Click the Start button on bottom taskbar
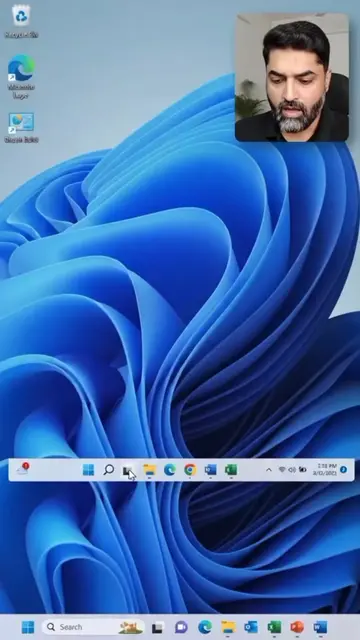360x640 pixels. tap(28, 627)
